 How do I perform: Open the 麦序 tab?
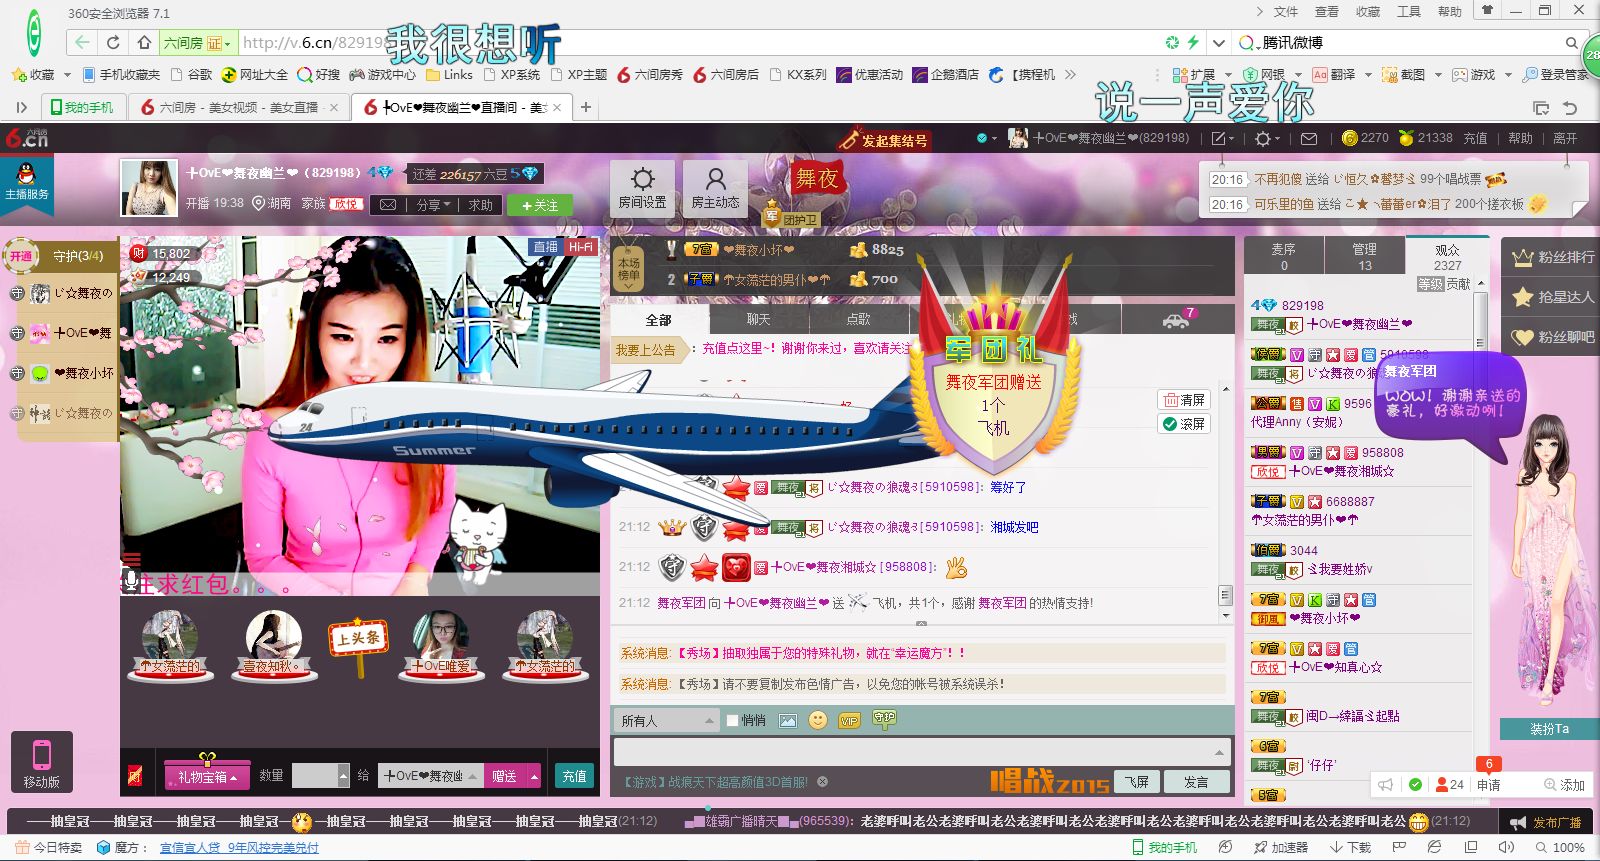point(1284,256)
